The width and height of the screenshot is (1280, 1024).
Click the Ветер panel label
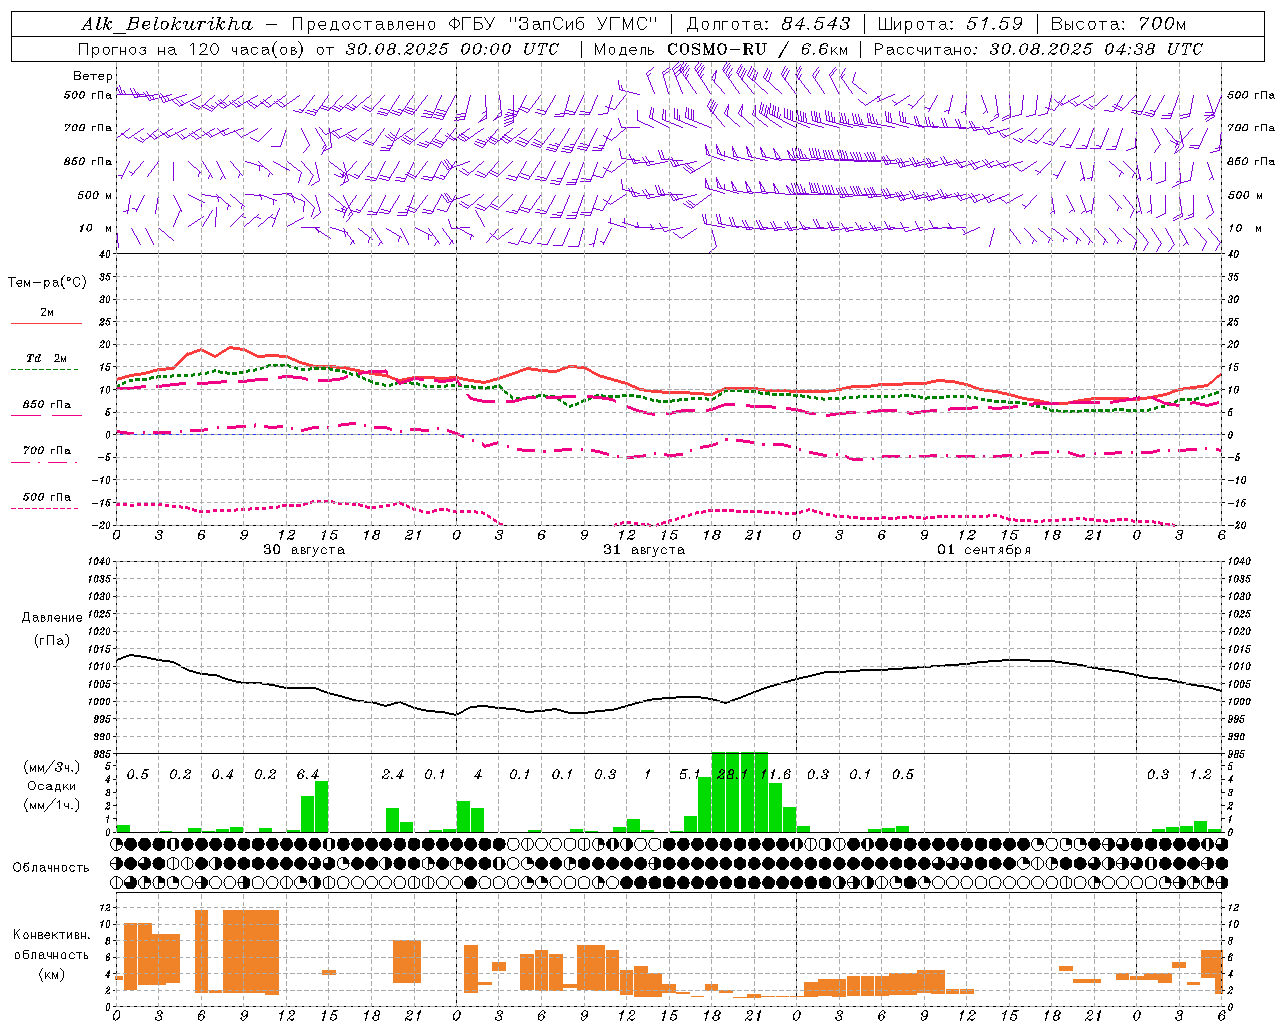tap(92, 76)
